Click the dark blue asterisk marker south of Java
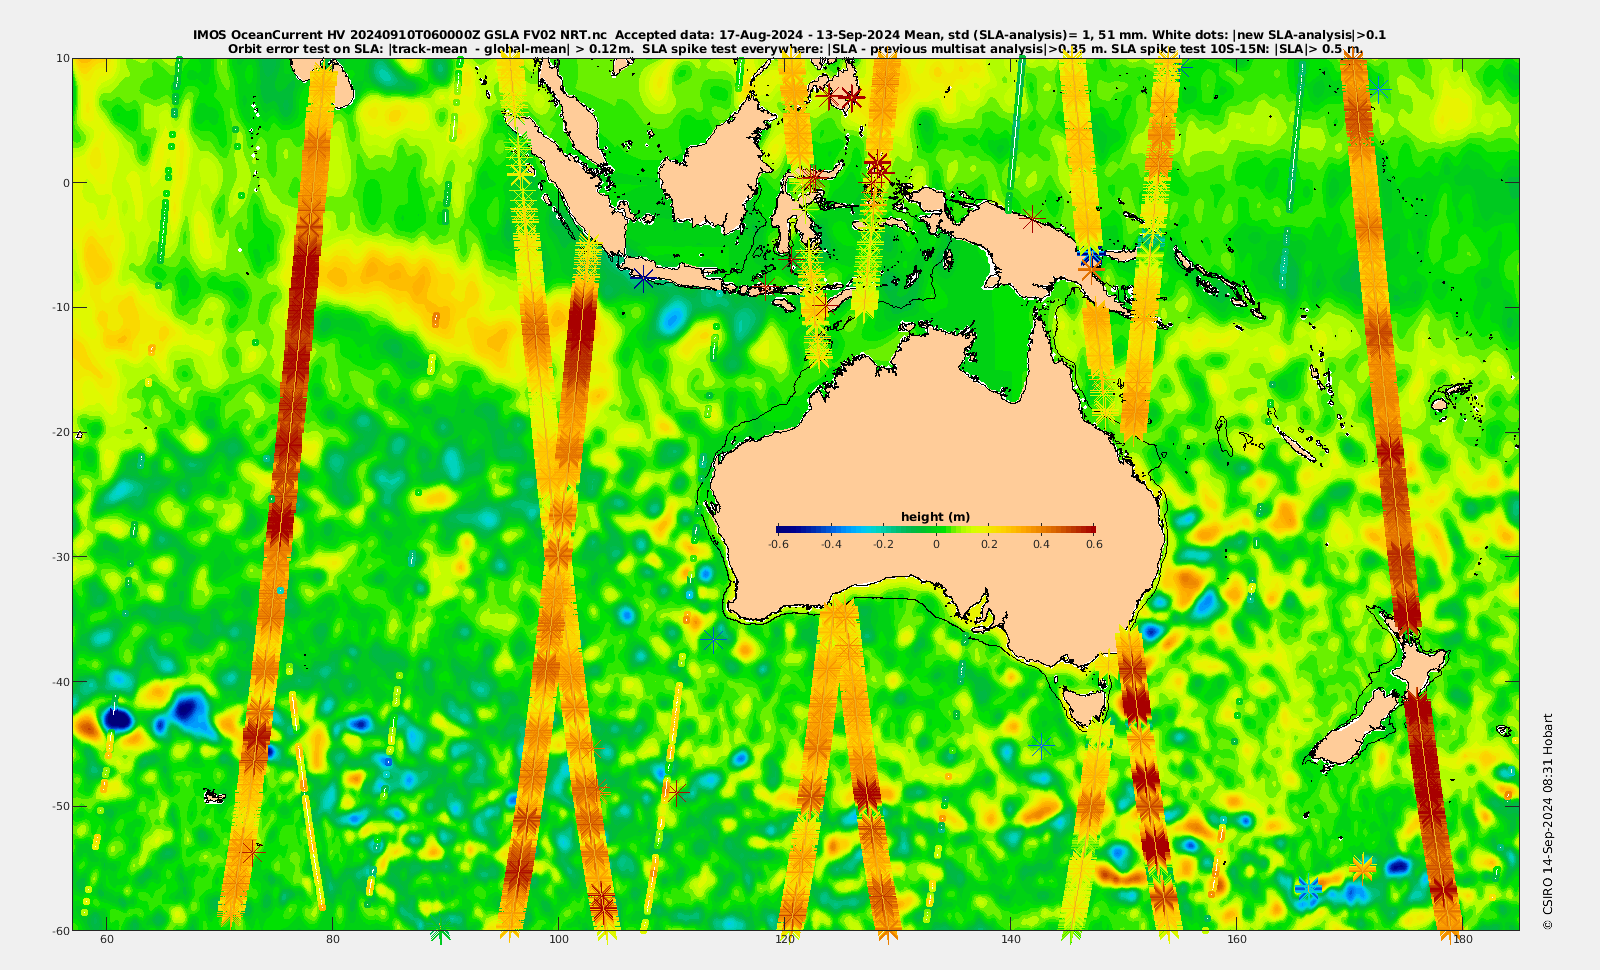 (x=643, y=278)
